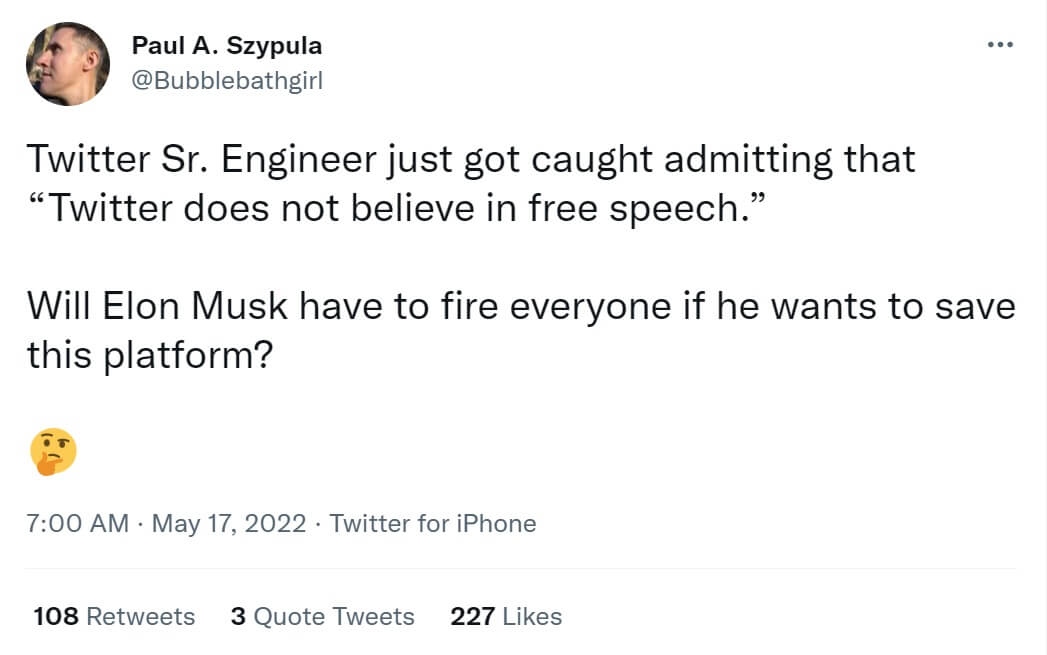This screenshot has width=1047, height=655.
Task: Click the bold 3 quote count number
Action: pyautogui.click(x=238, y=616)
